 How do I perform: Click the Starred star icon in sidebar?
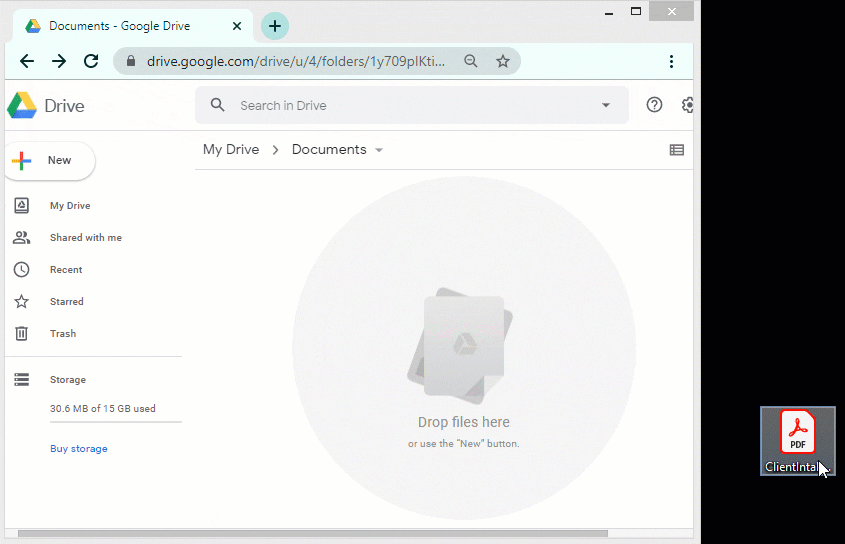(22, 301)
